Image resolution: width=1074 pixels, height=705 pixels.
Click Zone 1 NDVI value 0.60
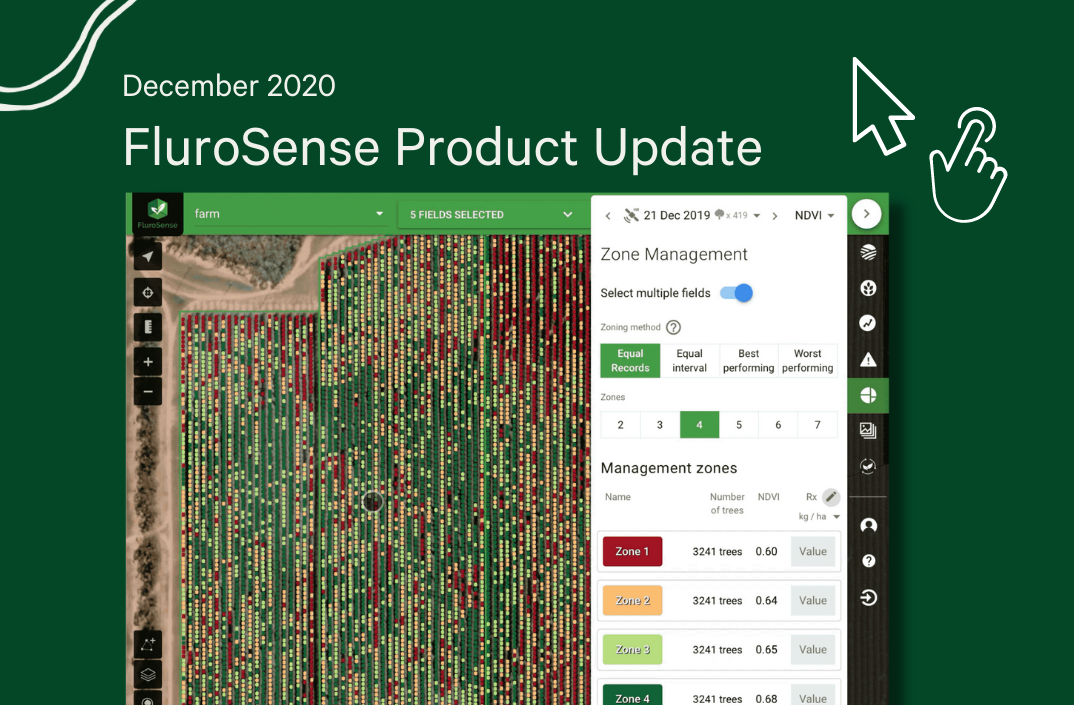[x=766, y=552]
